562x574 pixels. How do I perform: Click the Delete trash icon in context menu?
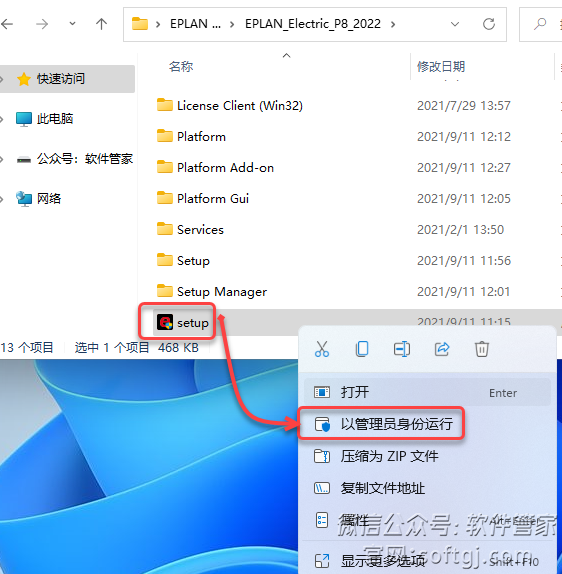(482, 349)
